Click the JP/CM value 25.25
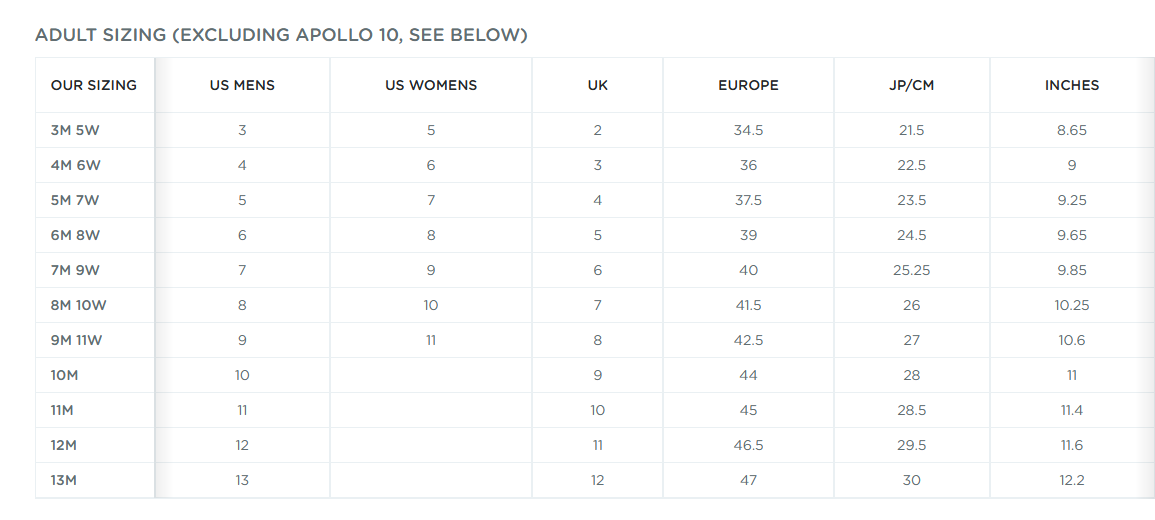 tap(912, 270)
